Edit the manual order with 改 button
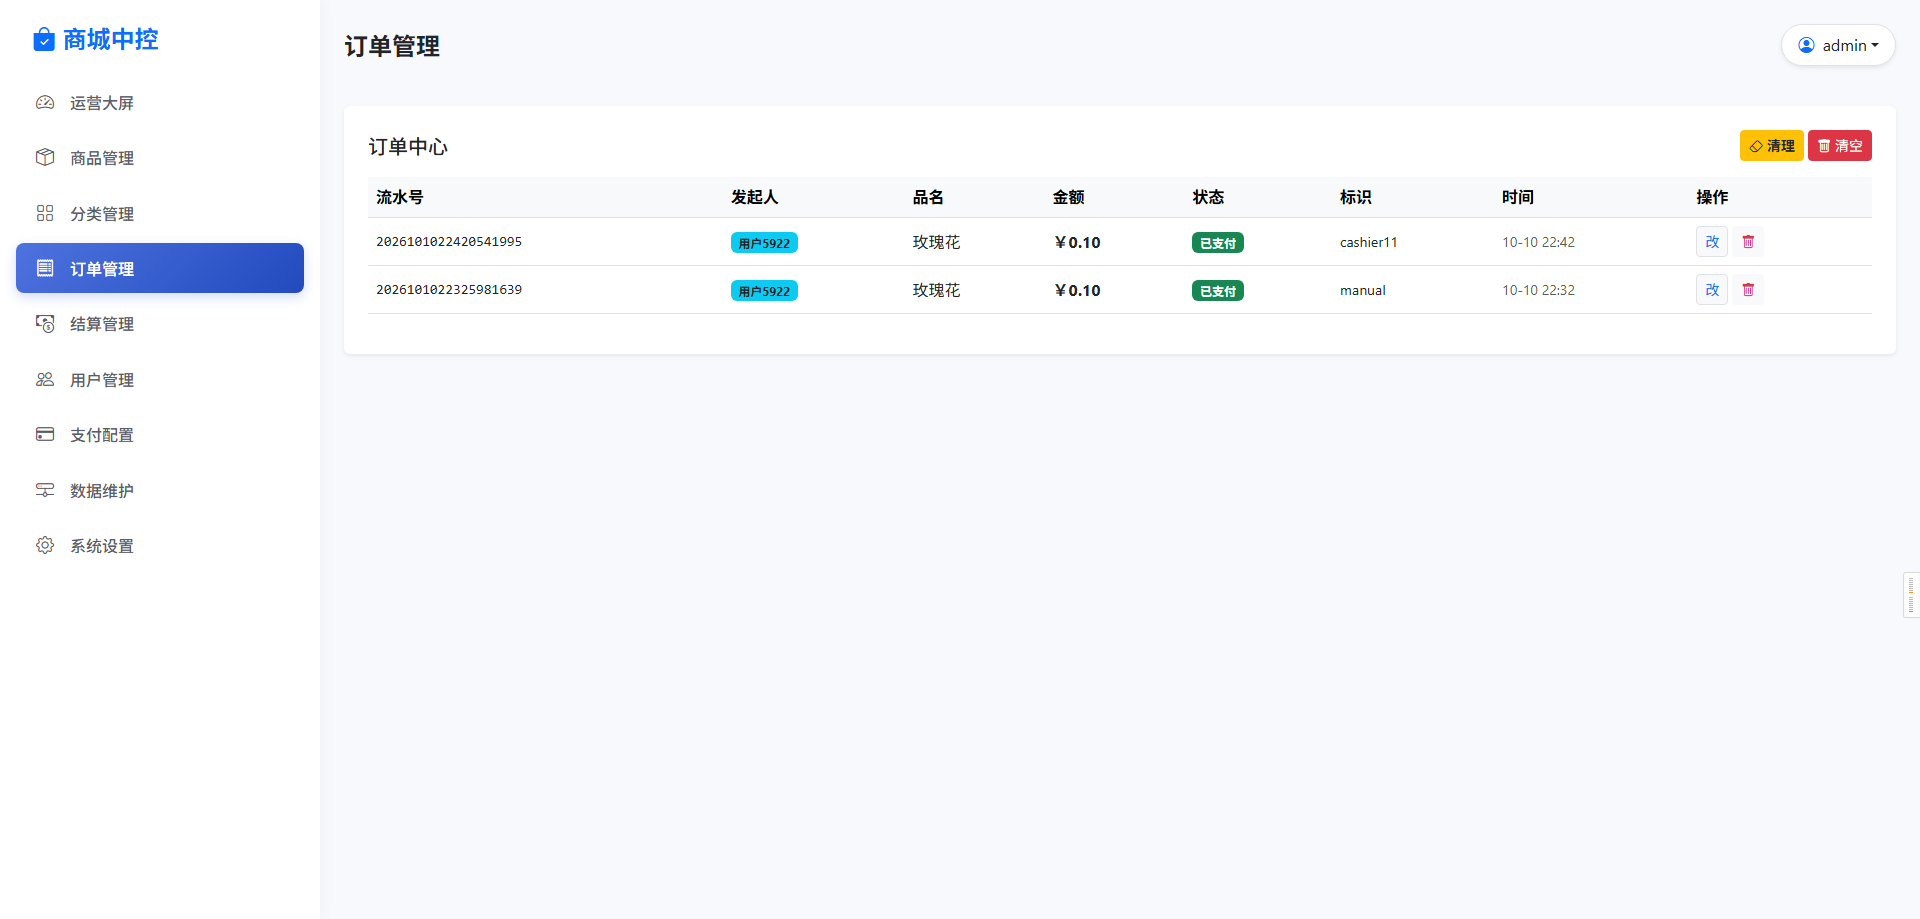 tap(1712, 289)
